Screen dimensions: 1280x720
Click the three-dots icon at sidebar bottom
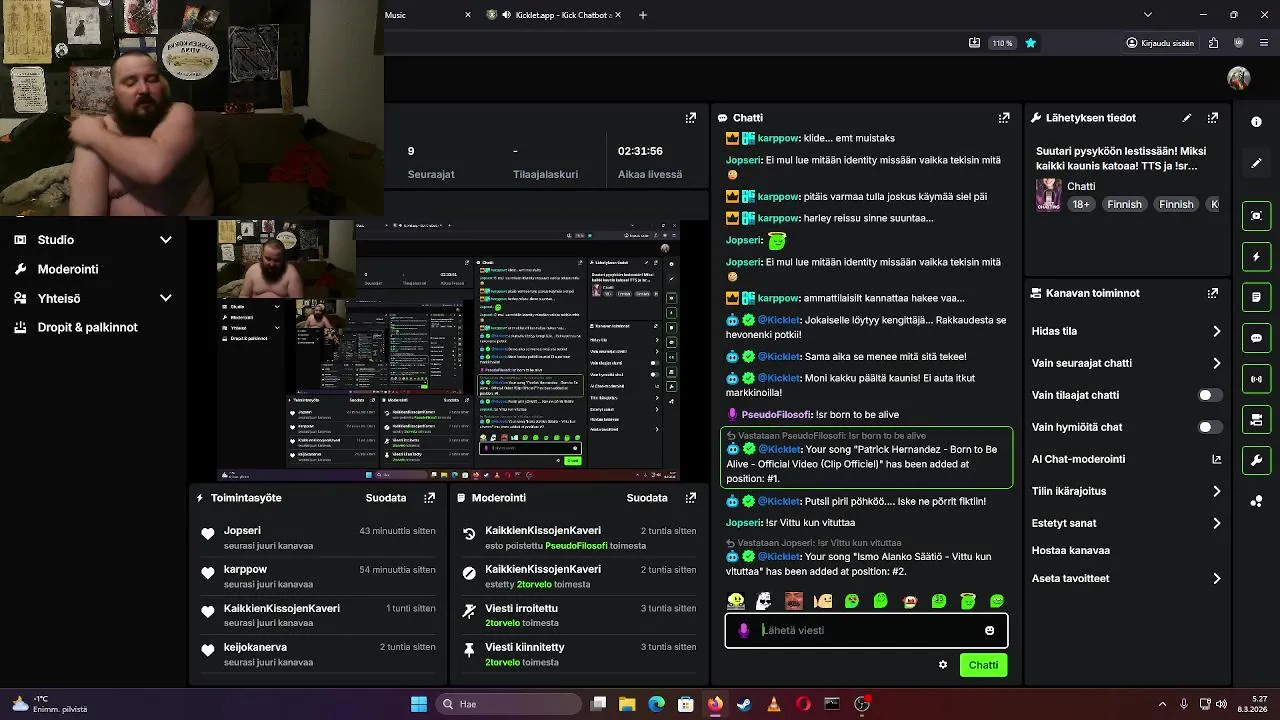[x=1256, y=501]
